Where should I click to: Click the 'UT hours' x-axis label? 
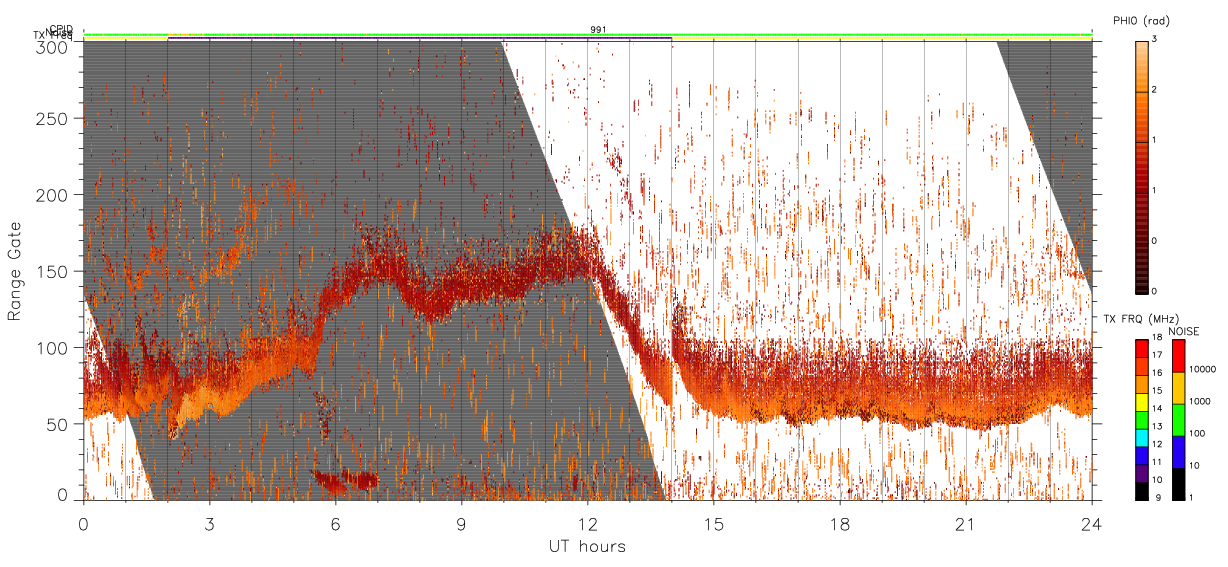click(x=587, y=547)
